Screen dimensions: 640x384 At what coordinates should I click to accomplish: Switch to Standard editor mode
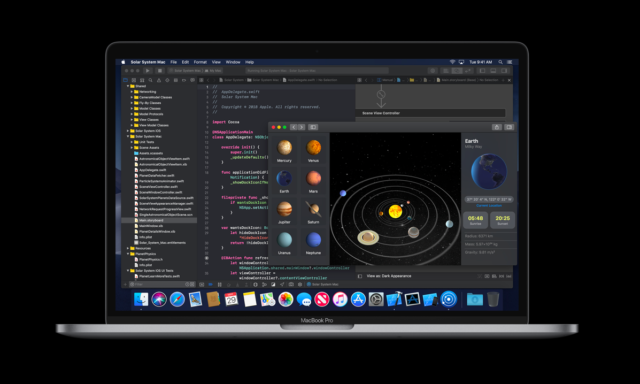(447, 71)
